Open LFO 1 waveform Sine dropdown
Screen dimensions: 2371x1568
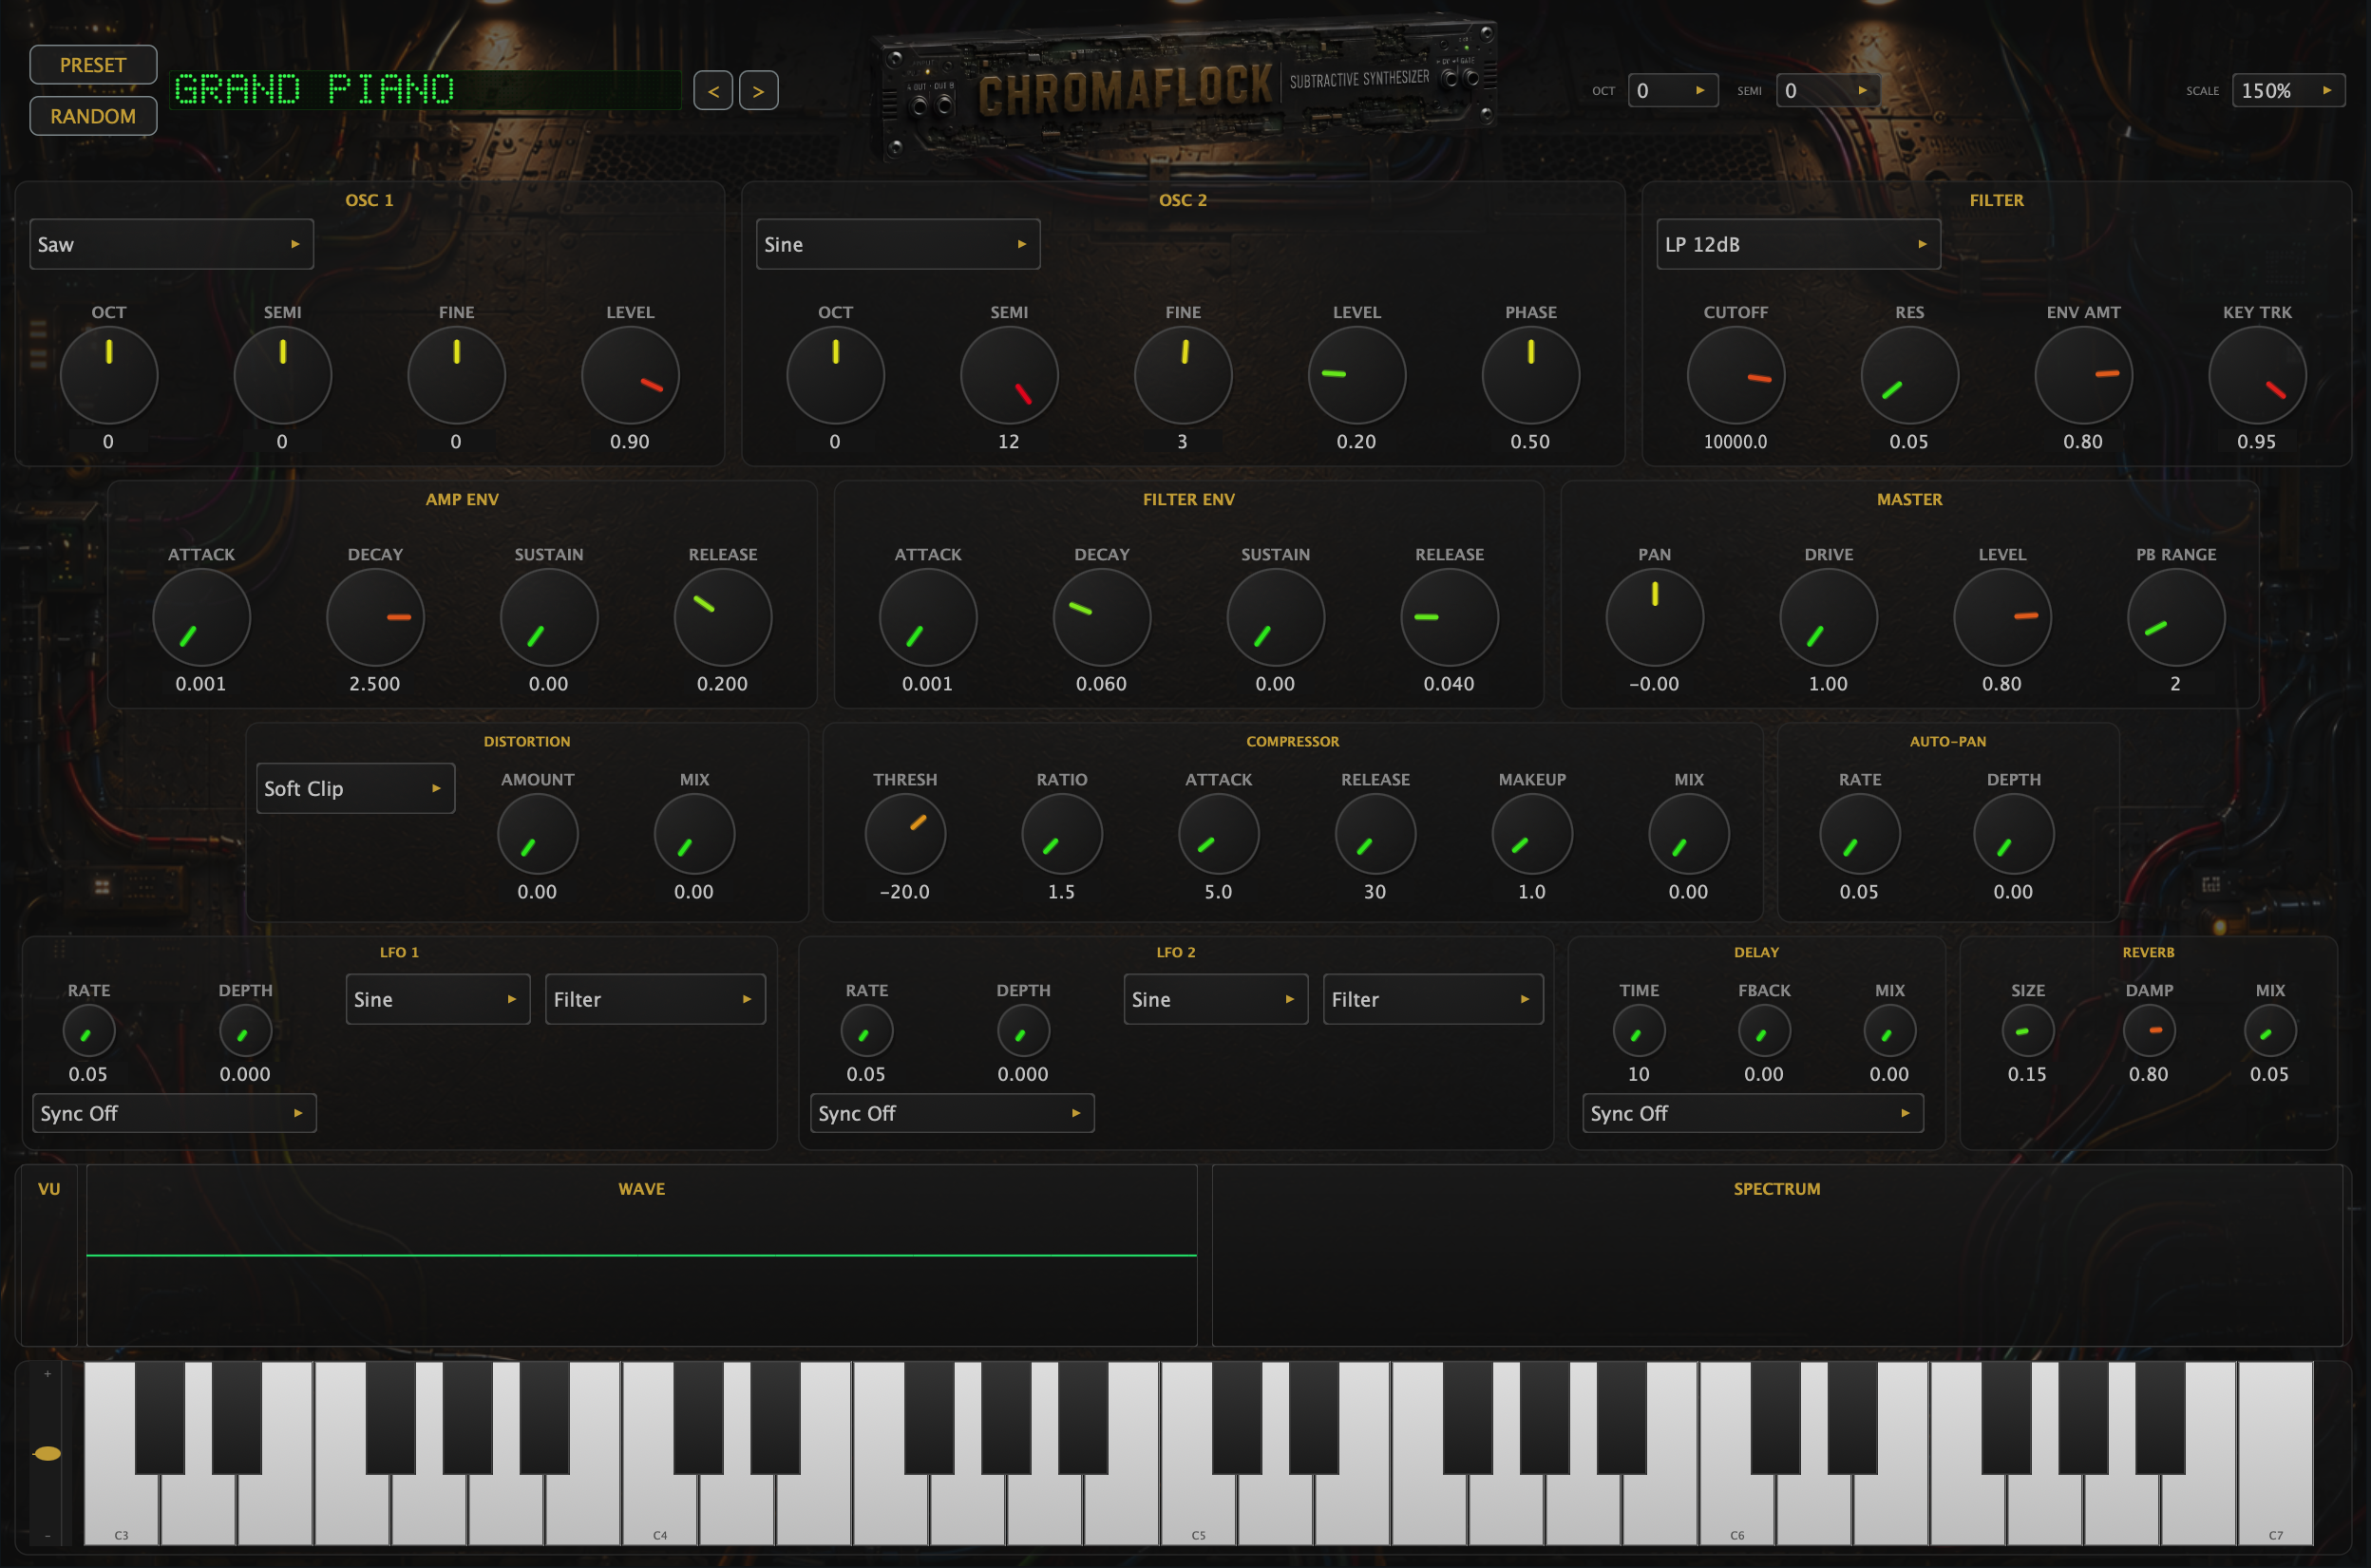(x=438, y=999)
